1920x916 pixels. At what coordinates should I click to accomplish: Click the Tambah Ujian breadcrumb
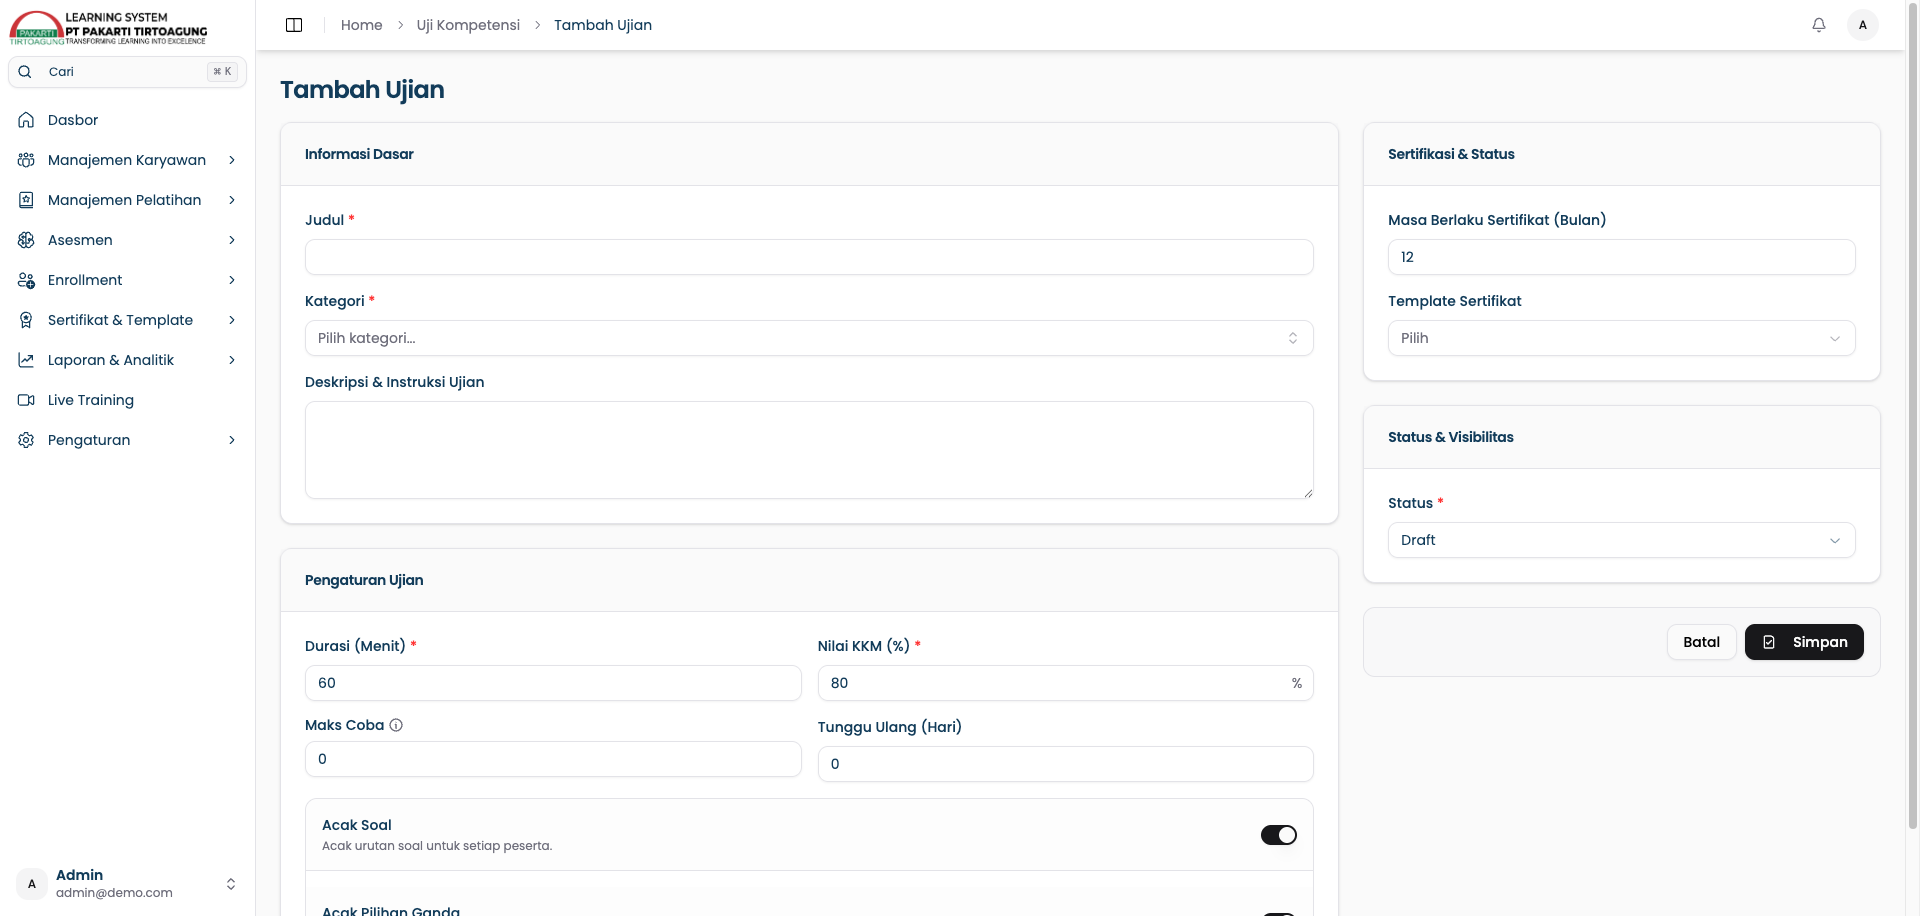click(x=603, y=25)
